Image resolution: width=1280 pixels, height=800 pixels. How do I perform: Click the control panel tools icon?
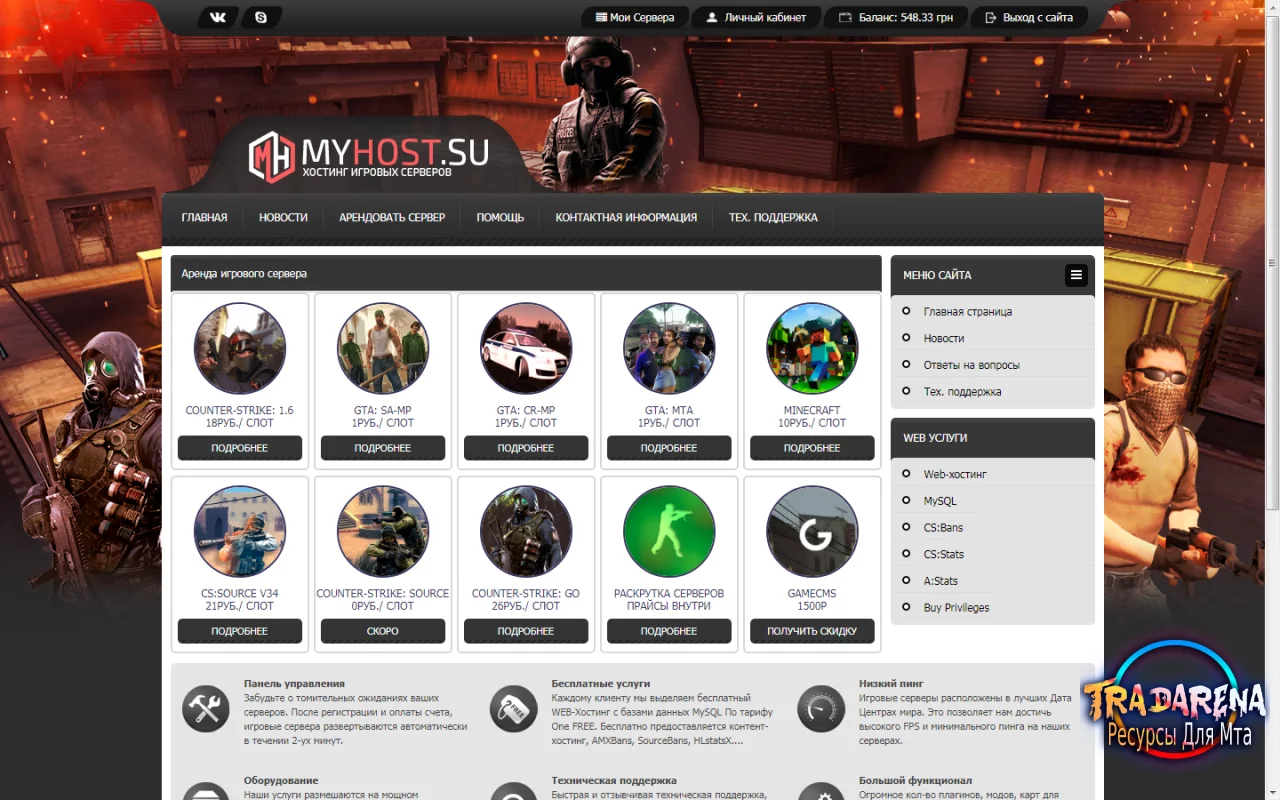click(x=206, y=709)
